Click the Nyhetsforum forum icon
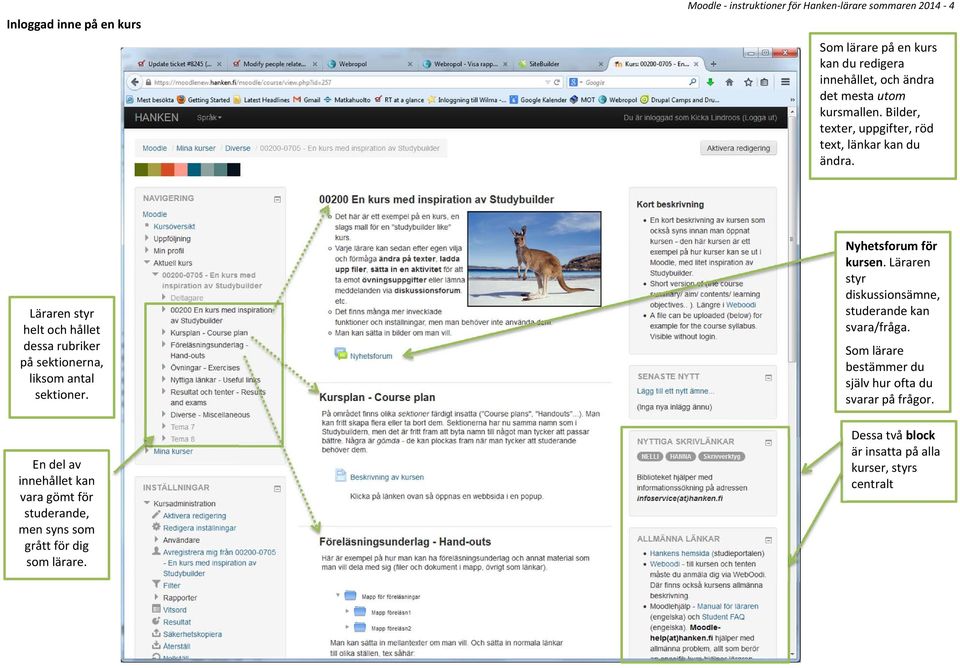Viewport: 960px width, 668px height. (340, 354)
